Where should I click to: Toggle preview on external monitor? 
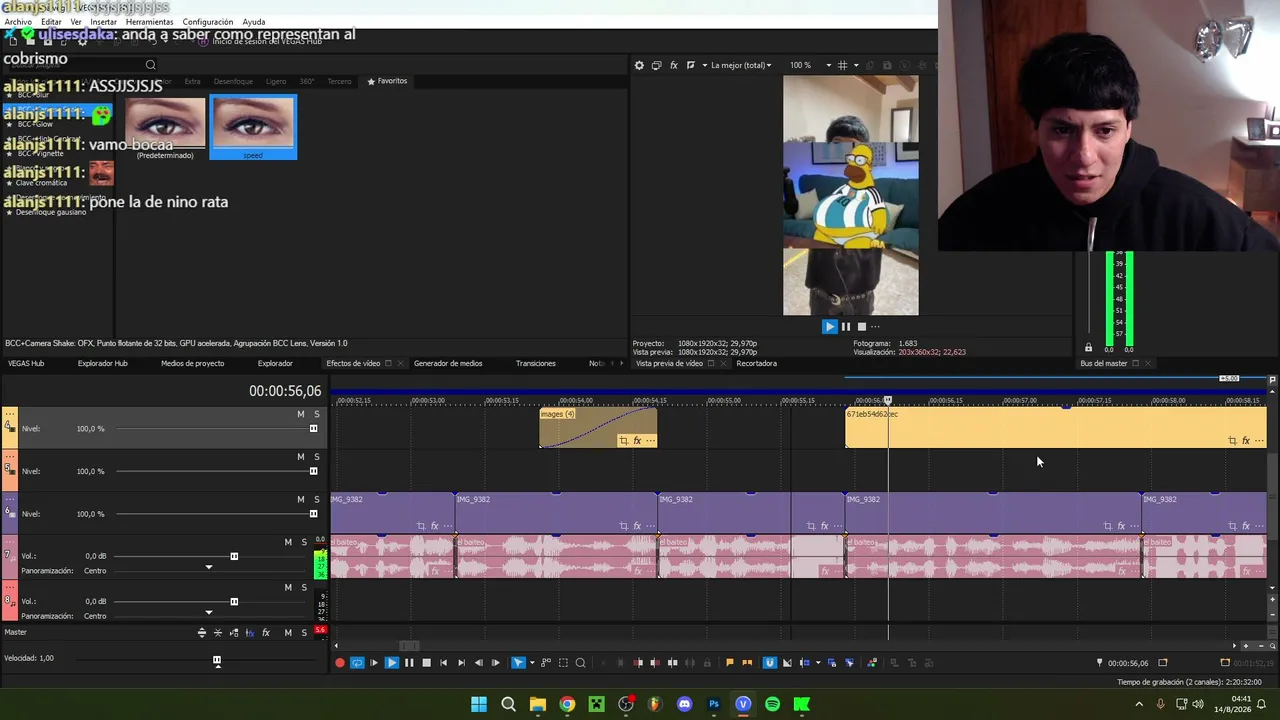point(656,65)
